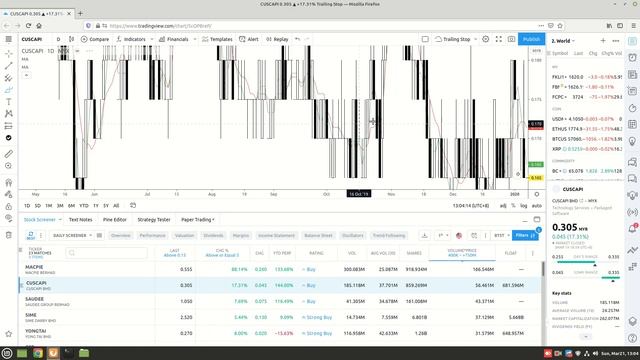640x360 pixels.
Task: Open the Pine Editor tab
Action: (x=115, y=220)
